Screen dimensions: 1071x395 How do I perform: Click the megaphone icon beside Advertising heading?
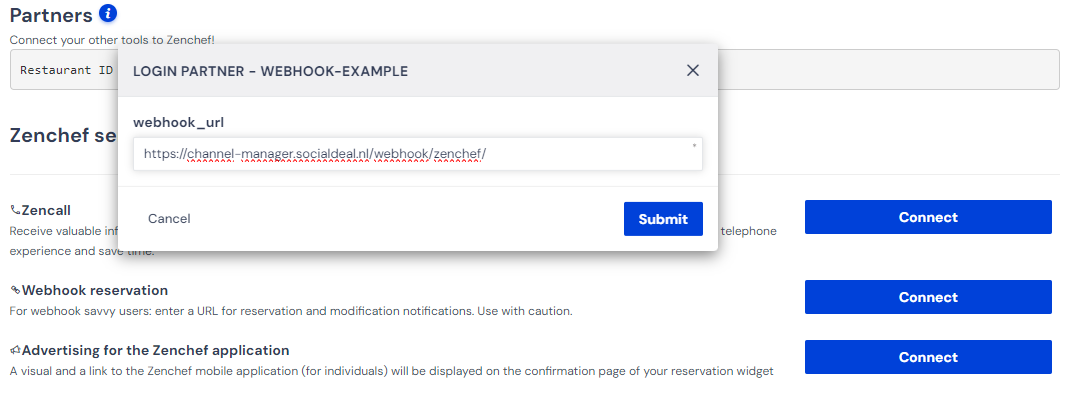pyautogui.click(x=15, y=351)
